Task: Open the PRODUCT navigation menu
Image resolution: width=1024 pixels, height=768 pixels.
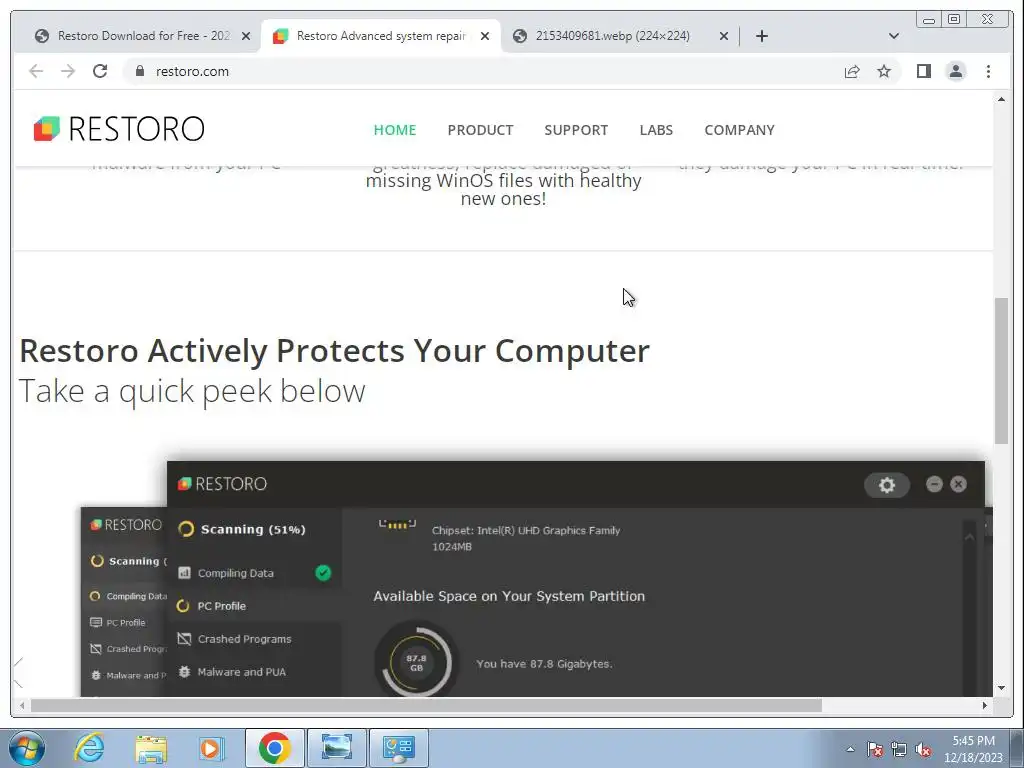Action: pos(480,130)
